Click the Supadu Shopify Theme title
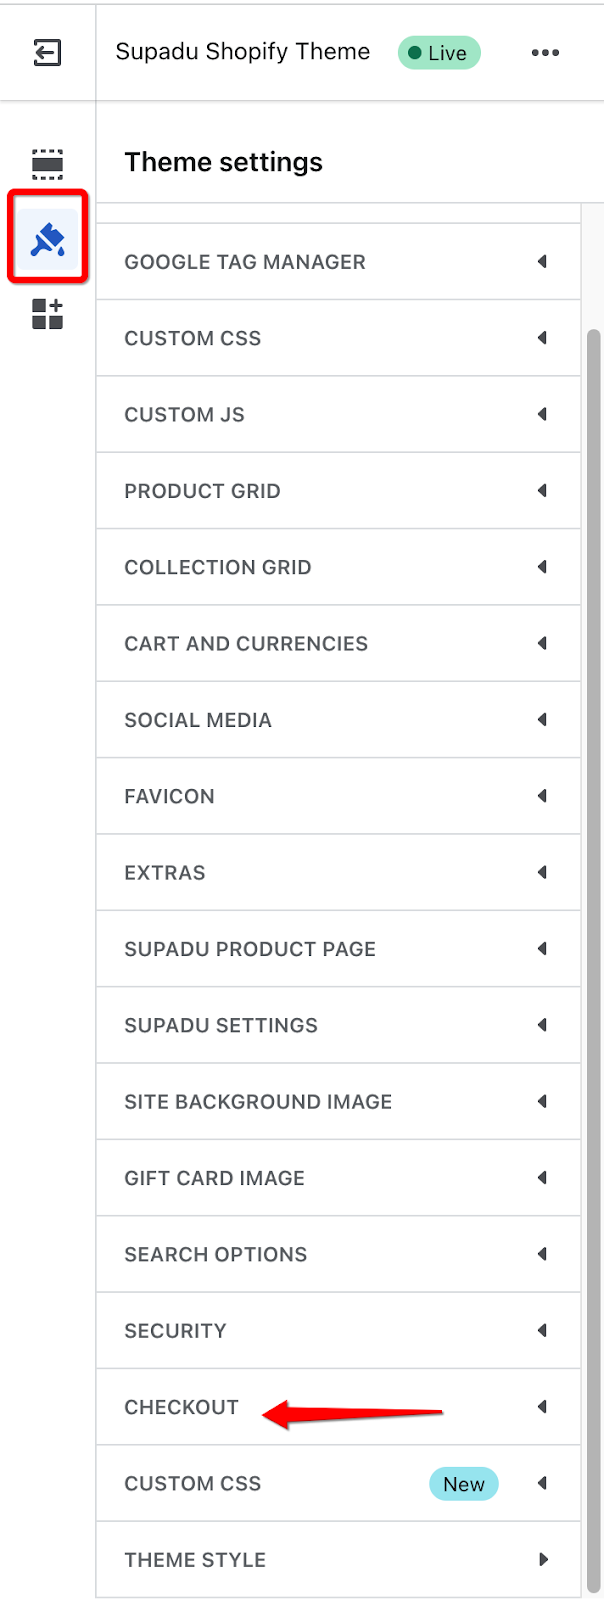Screen dimensions: 604x1600 pyautogui.click(x=243, y=52)
